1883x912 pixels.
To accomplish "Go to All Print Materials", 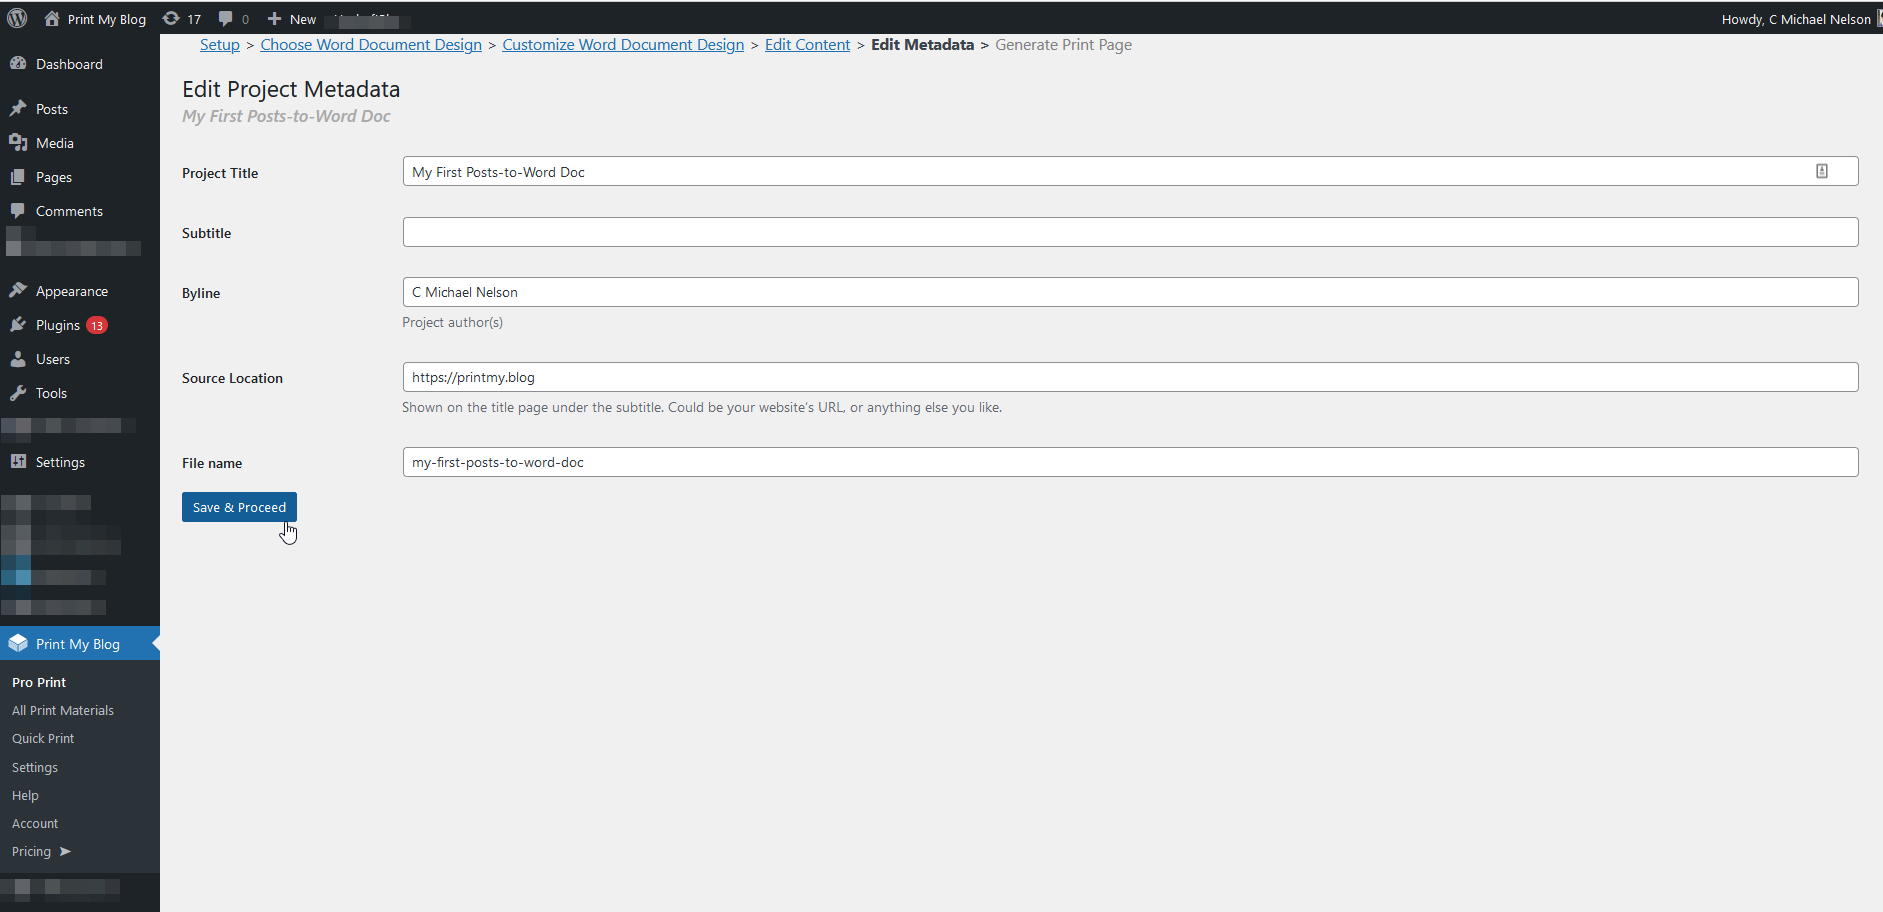I will pos(63,710).
